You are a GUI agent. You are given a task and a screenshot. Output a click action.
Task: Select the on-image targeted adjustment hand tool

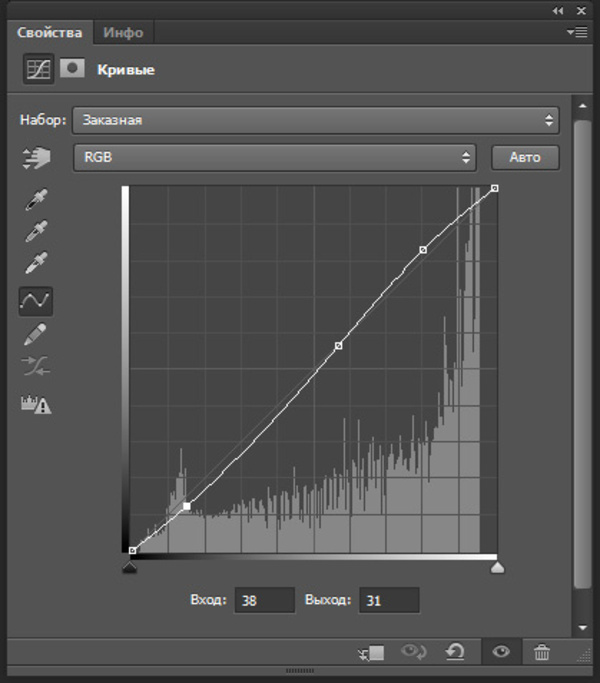coord(37,158)
